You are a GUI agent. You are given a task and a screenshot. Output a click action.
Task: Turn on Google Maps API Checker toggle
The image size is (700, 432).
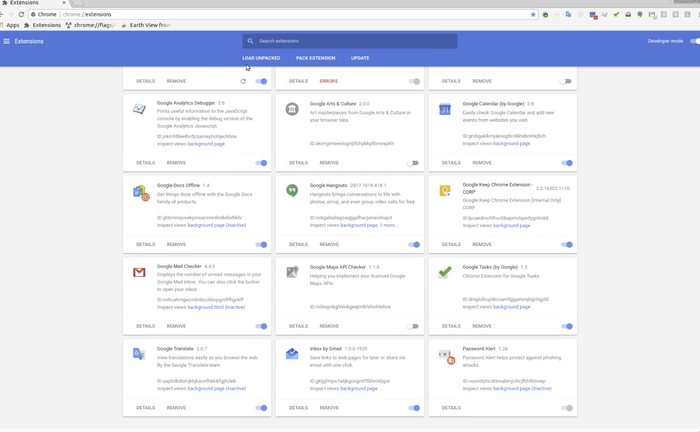[413, 326]
